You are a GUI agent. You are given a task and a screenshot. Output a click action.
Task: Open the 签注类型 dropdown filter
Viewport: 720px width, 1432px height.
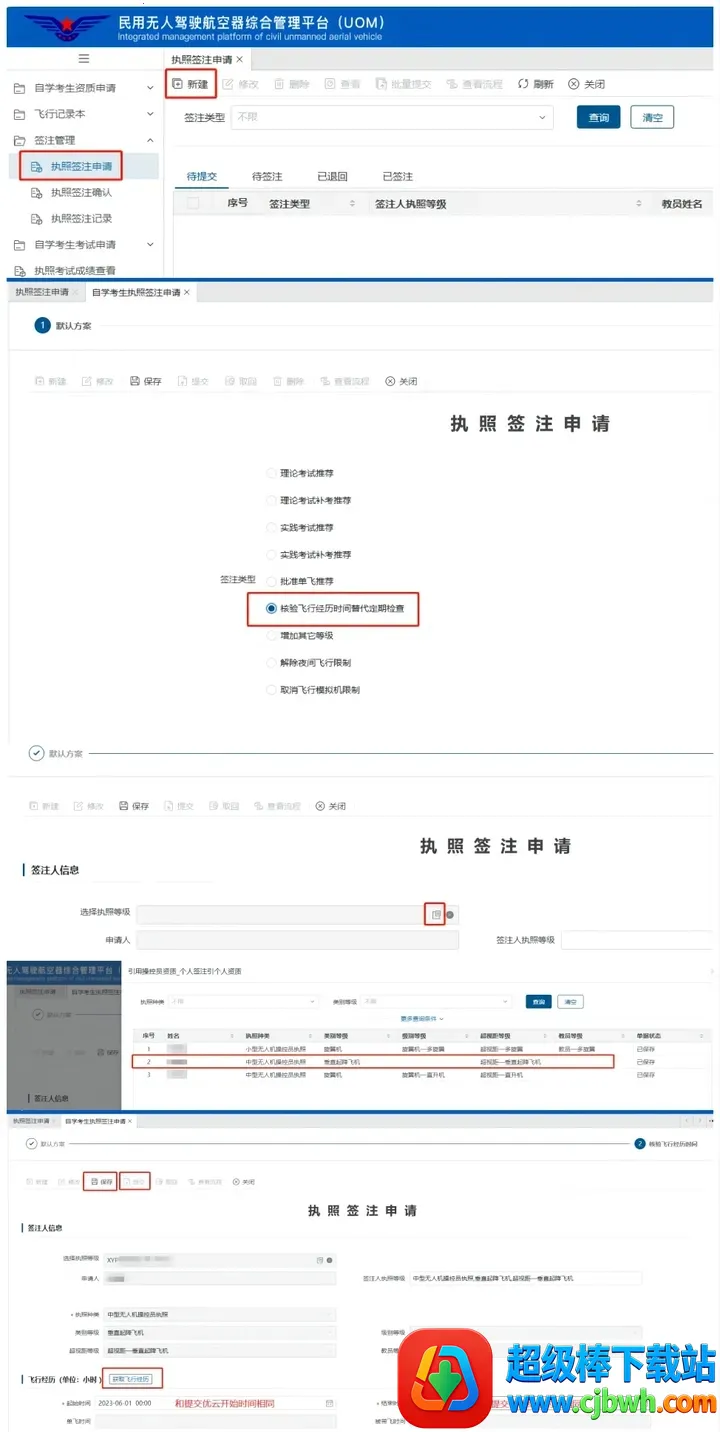392,117
